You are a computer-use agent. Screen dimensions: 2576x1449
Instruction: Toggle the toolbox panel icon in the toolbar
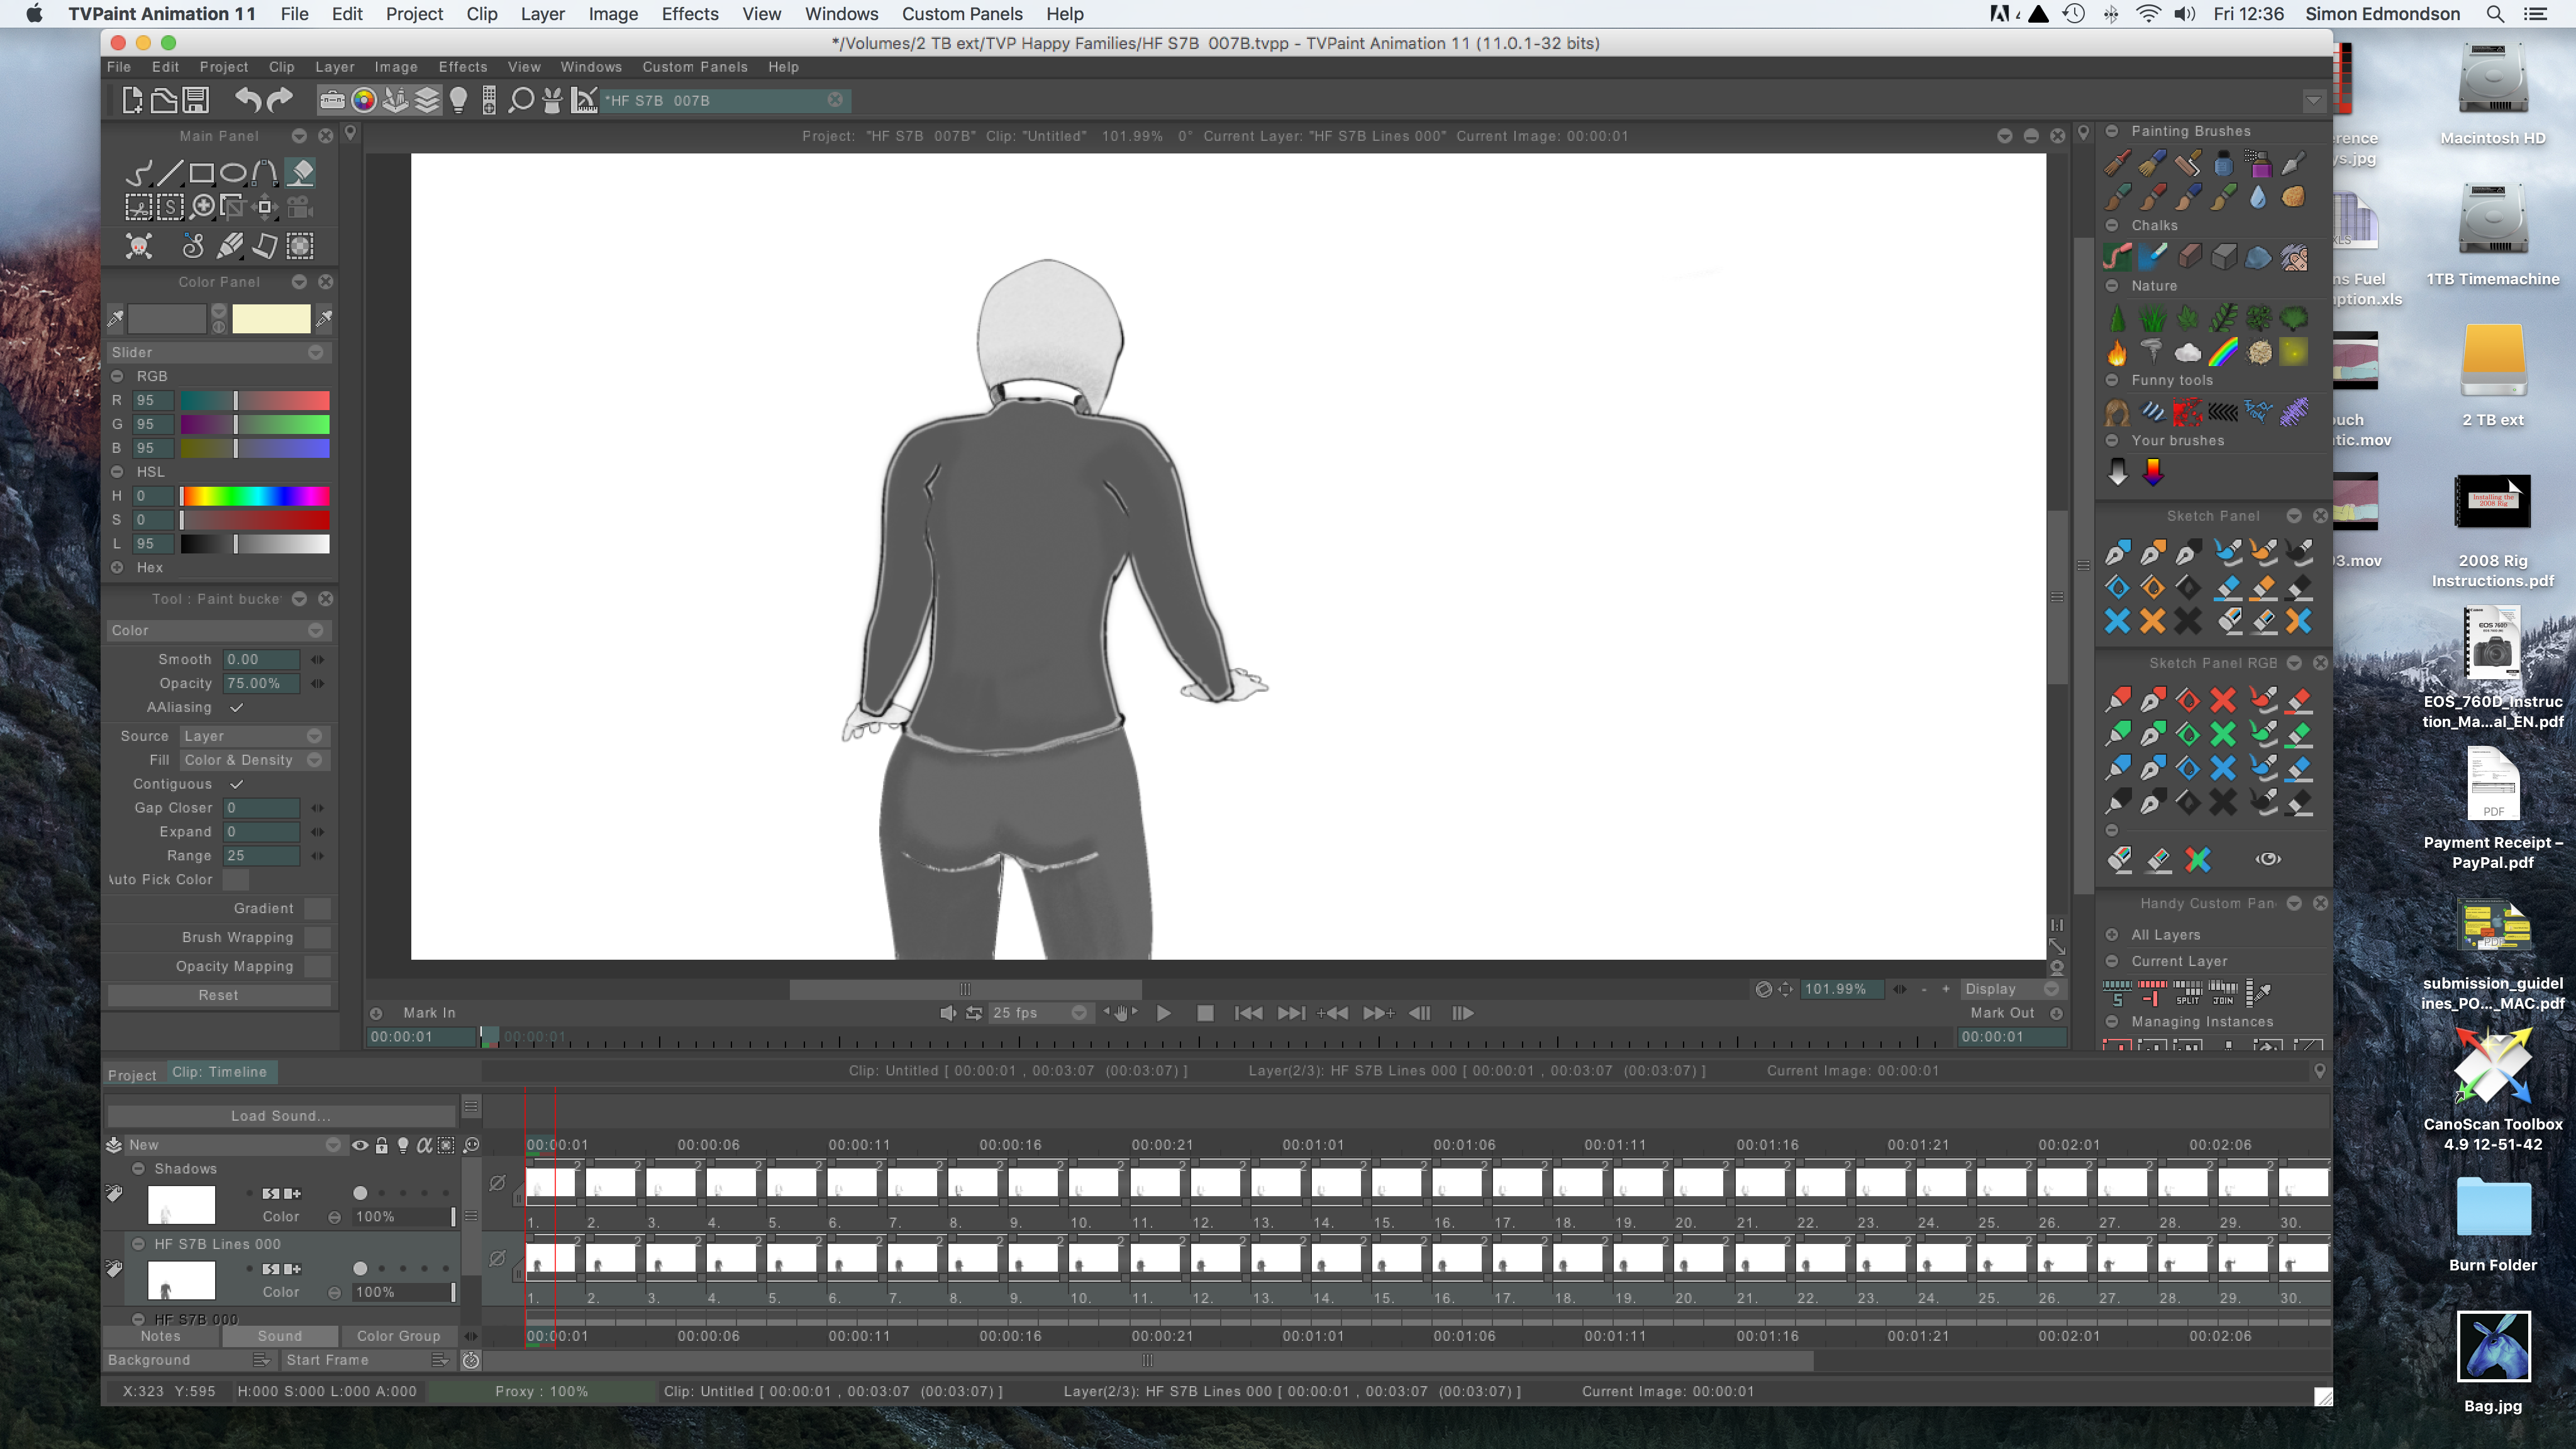click(x=332, y=100)
